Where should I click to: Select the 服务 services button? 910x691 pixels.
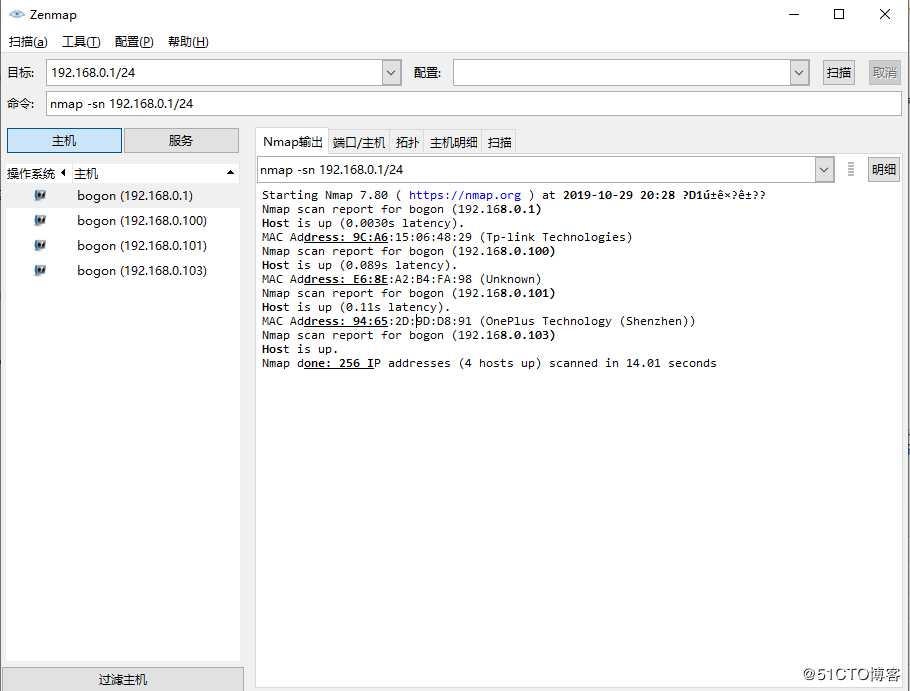pyautogui.click(x=181, y=140)
